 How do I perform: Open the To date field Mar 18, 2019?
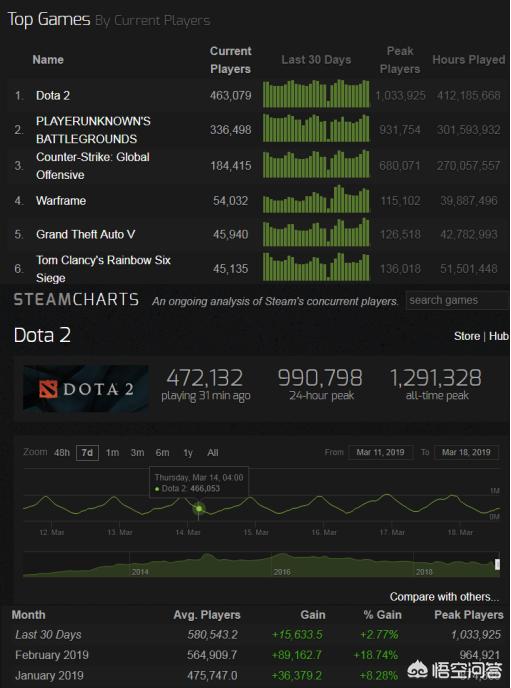[466, 452]
